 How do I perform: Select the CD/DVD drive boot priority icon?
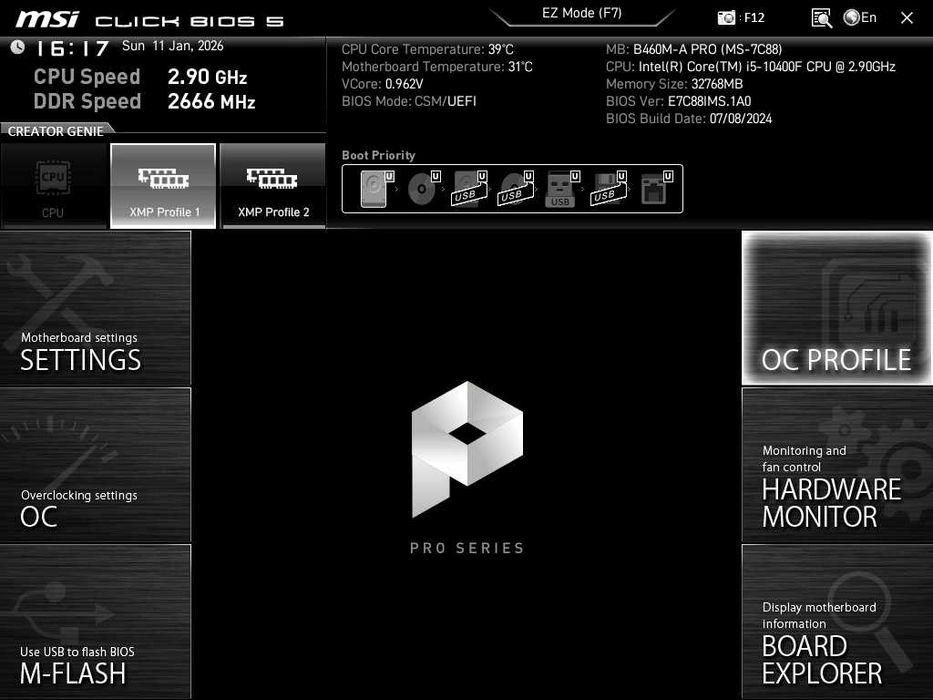(x=424, y=189)
